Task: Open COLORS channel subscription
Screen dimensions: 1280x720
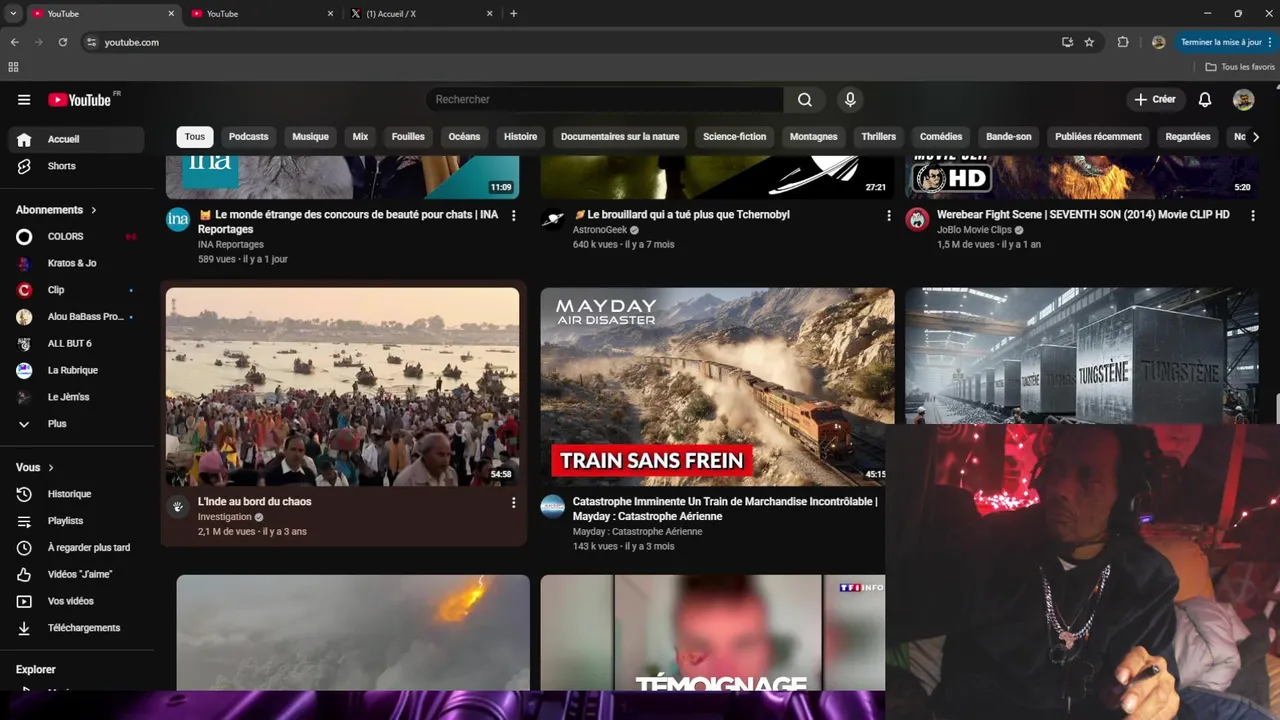Action: click(77, 237)
